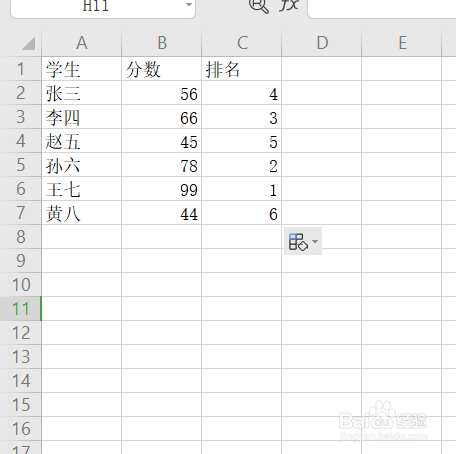Click score cell showing 66
Viewport: 456px width, 454px height.
tap(162, 117)
